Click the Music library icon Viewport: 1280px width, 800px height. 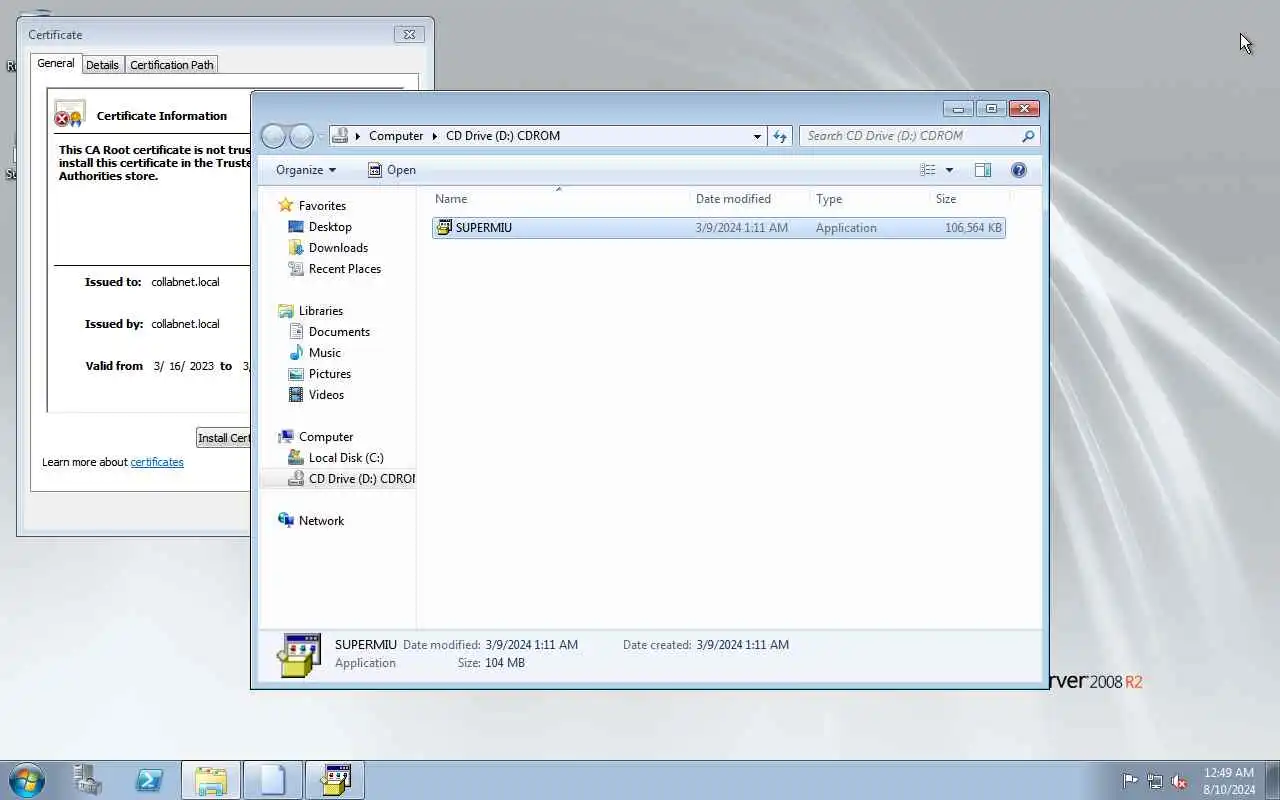point(296,353)
